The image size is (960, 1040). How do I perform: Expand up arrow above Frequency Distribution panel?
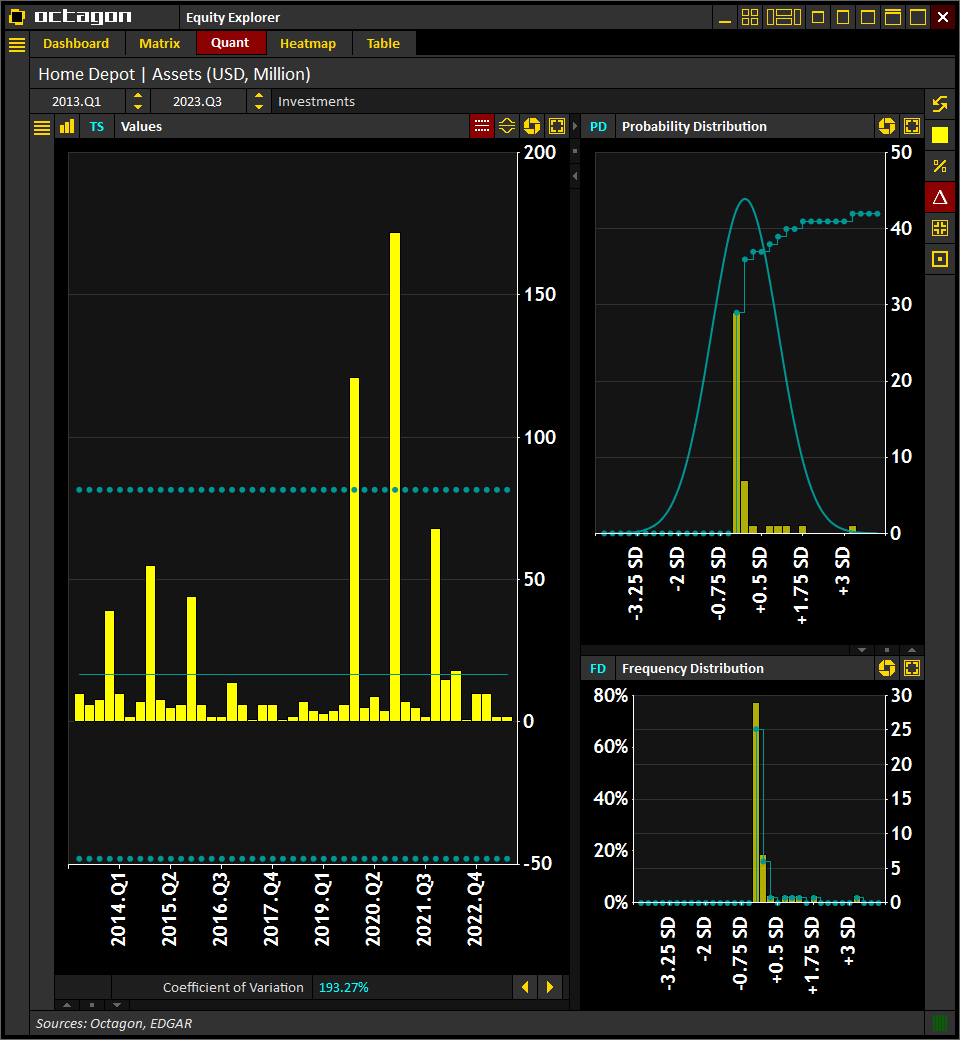[912, 650]
